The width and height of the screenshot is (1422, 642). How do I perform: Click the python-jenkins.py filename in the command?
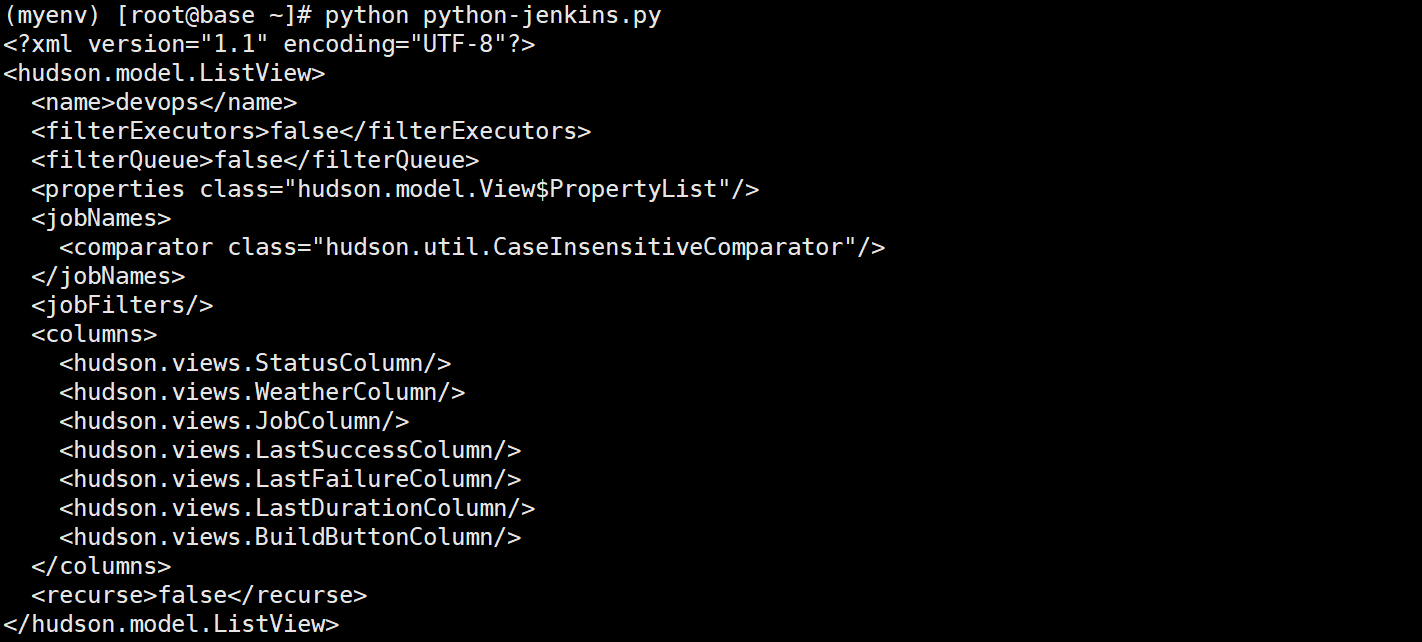tap(541, 16)
